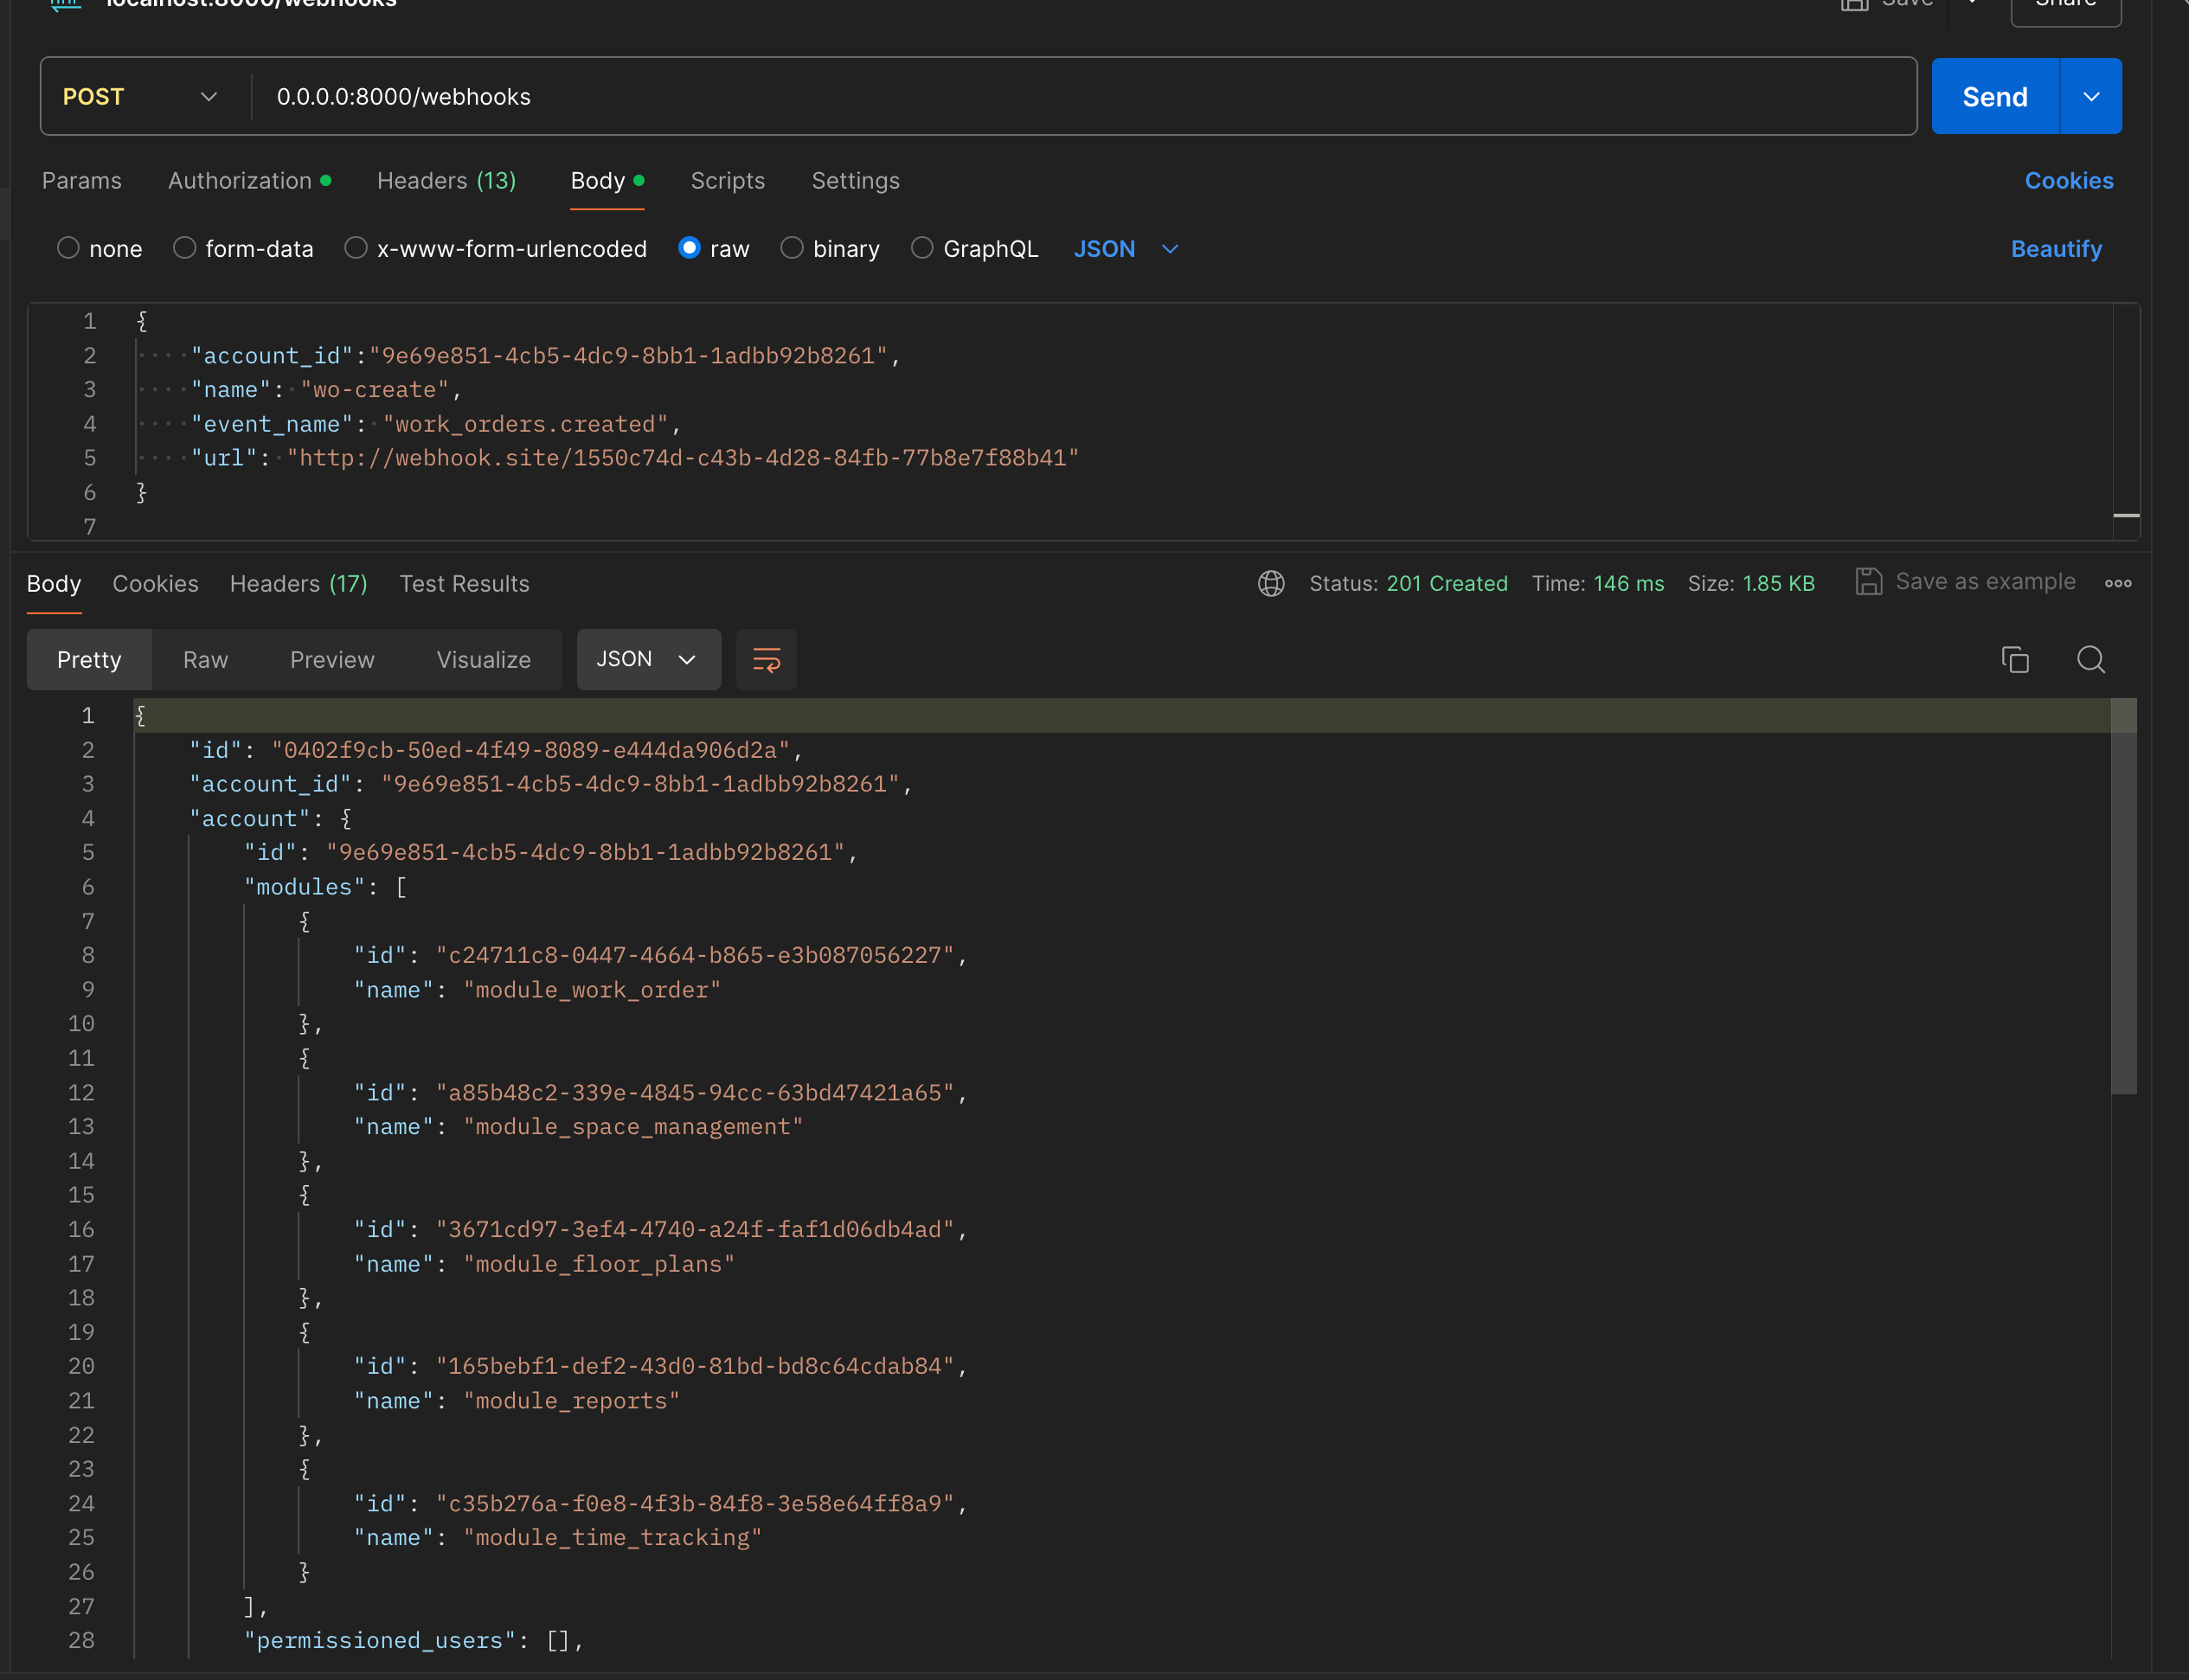Open the request Headers (13) tab
Viewport: 2189px width, 1680px height.
point(446,181)
